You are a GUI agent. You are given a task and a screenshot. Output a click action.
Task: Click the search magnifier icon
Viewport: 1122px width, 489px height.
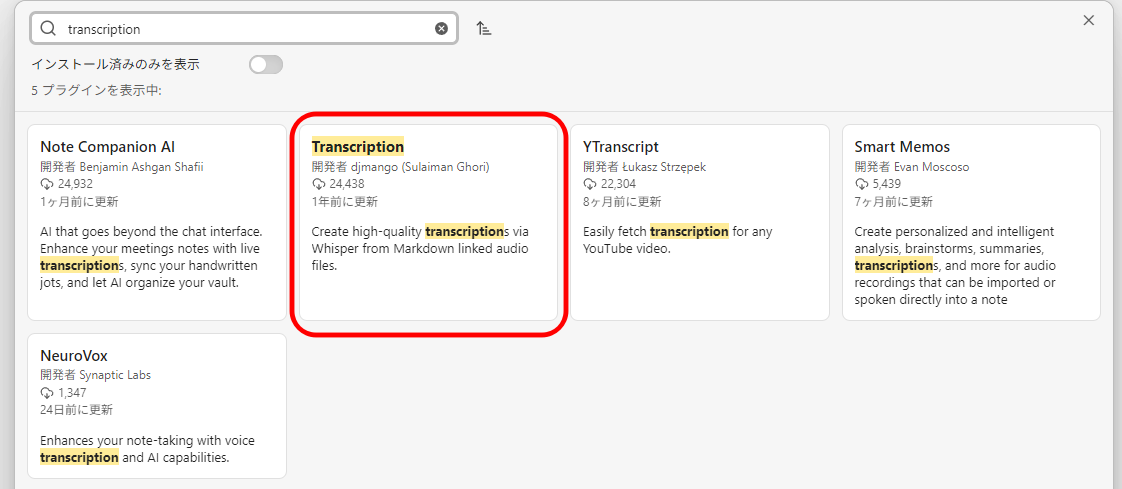48,29
